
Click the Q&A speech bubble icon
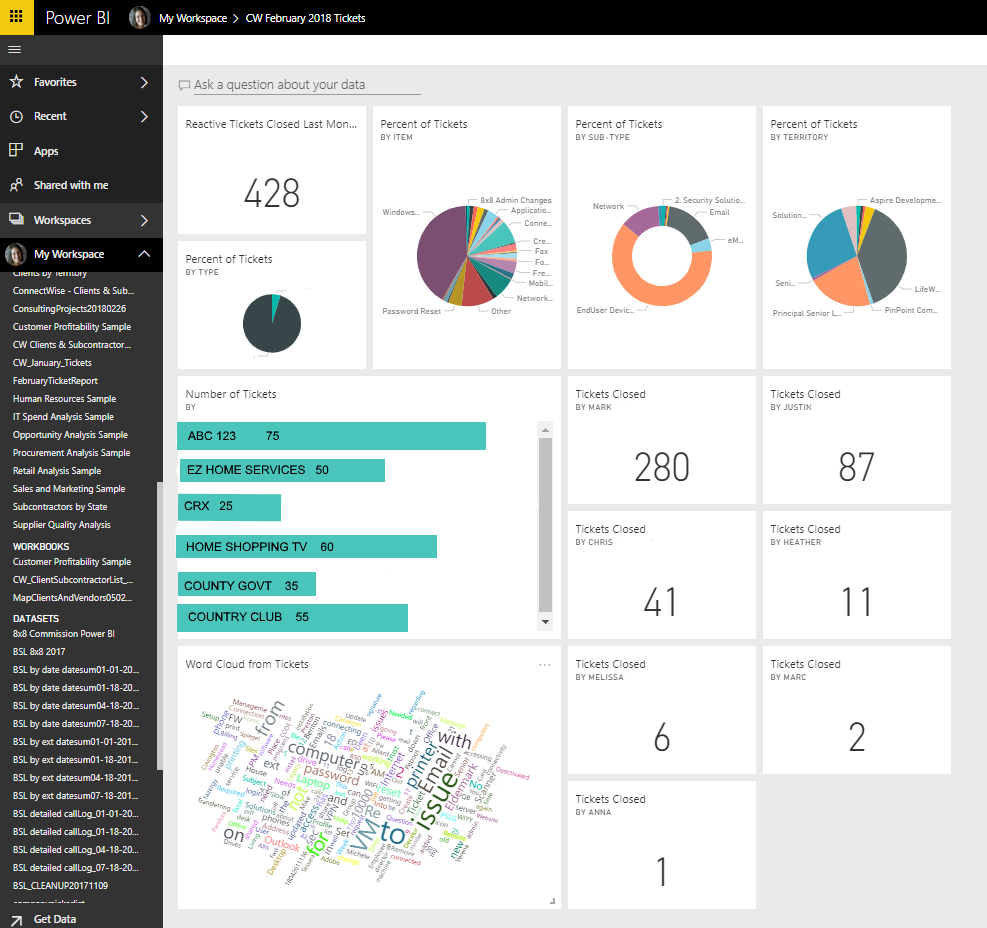184,85
